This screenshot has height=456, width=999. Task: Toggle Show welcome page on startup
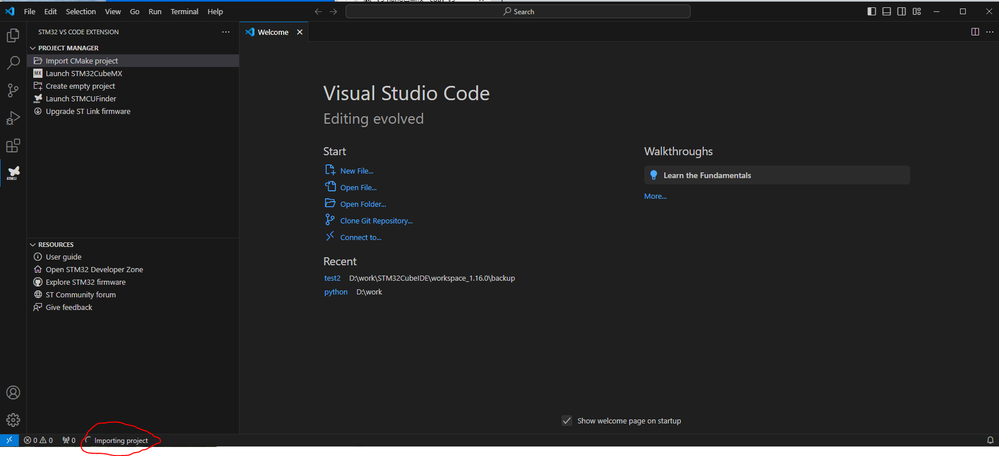567,421
